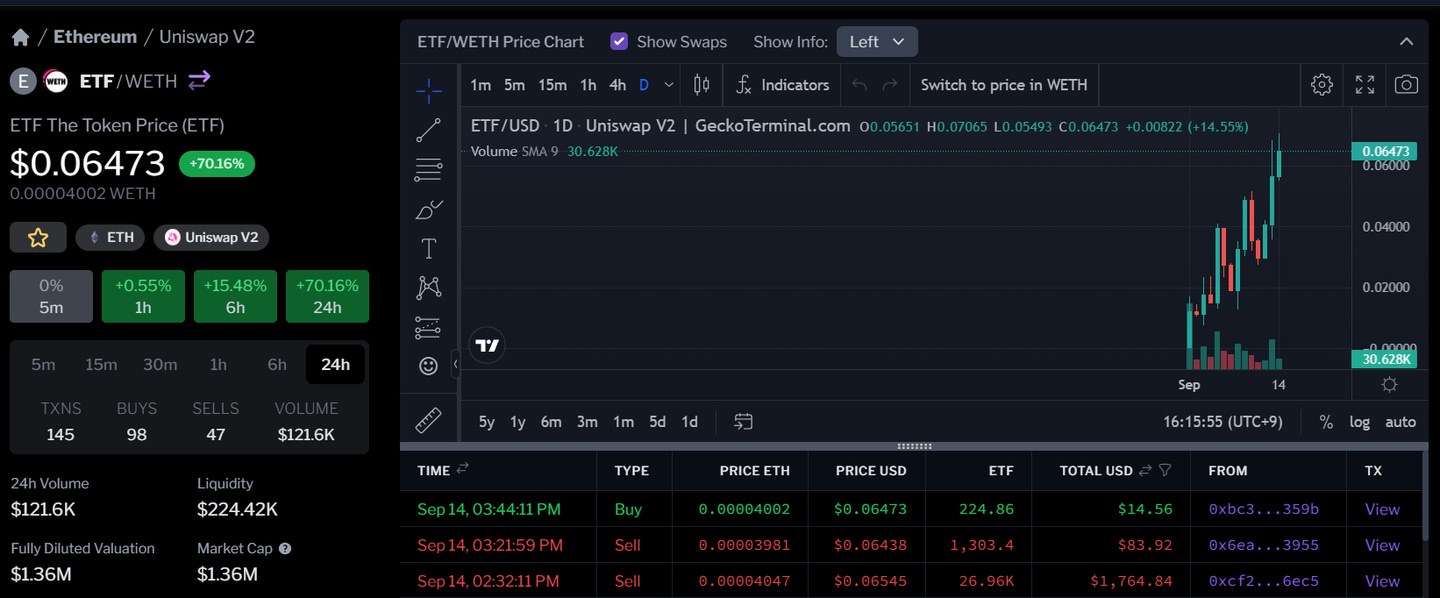1440x598 pixels.
Task: Open chart settings gear icon
Action: click(1322, 85)
